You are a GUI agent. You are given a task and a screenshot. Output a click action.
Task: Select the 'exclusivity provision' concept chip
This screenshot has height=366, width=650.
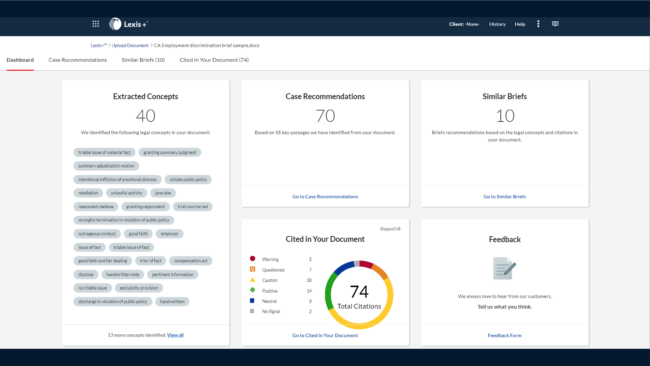click(139, 288)
